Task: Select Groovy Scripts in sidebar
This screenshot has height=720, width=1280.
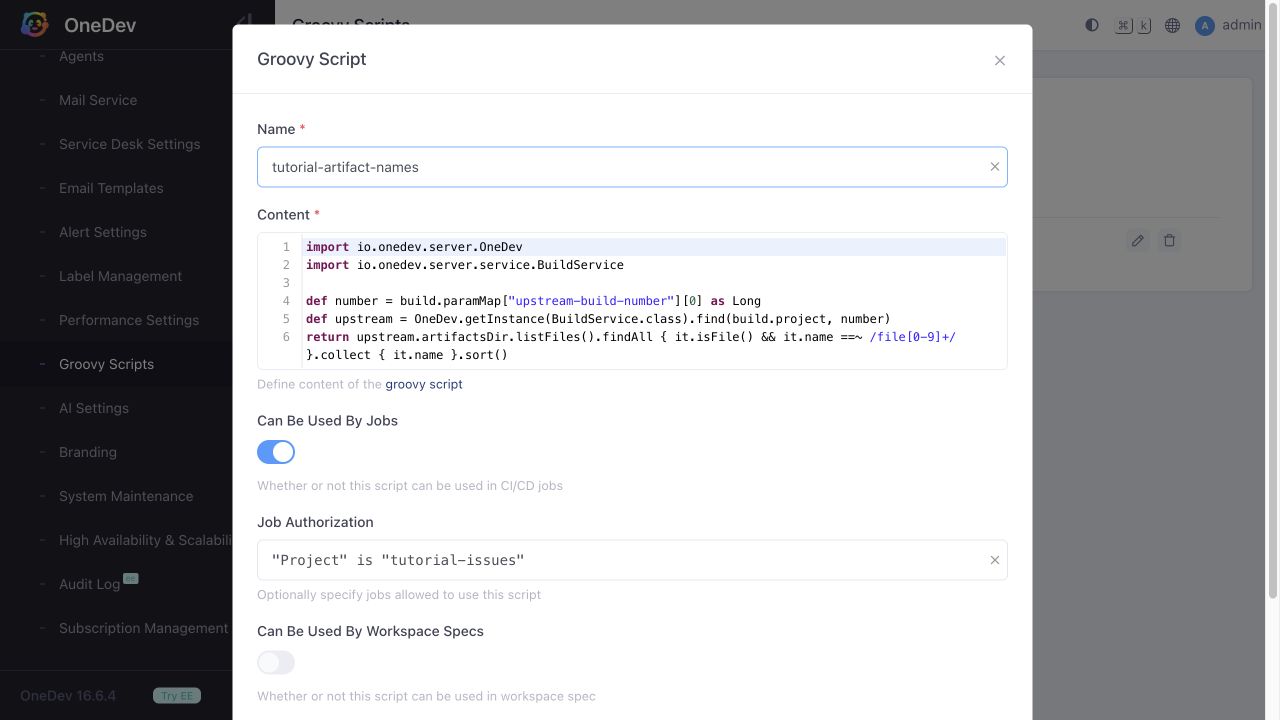Action: coord(106,364)
